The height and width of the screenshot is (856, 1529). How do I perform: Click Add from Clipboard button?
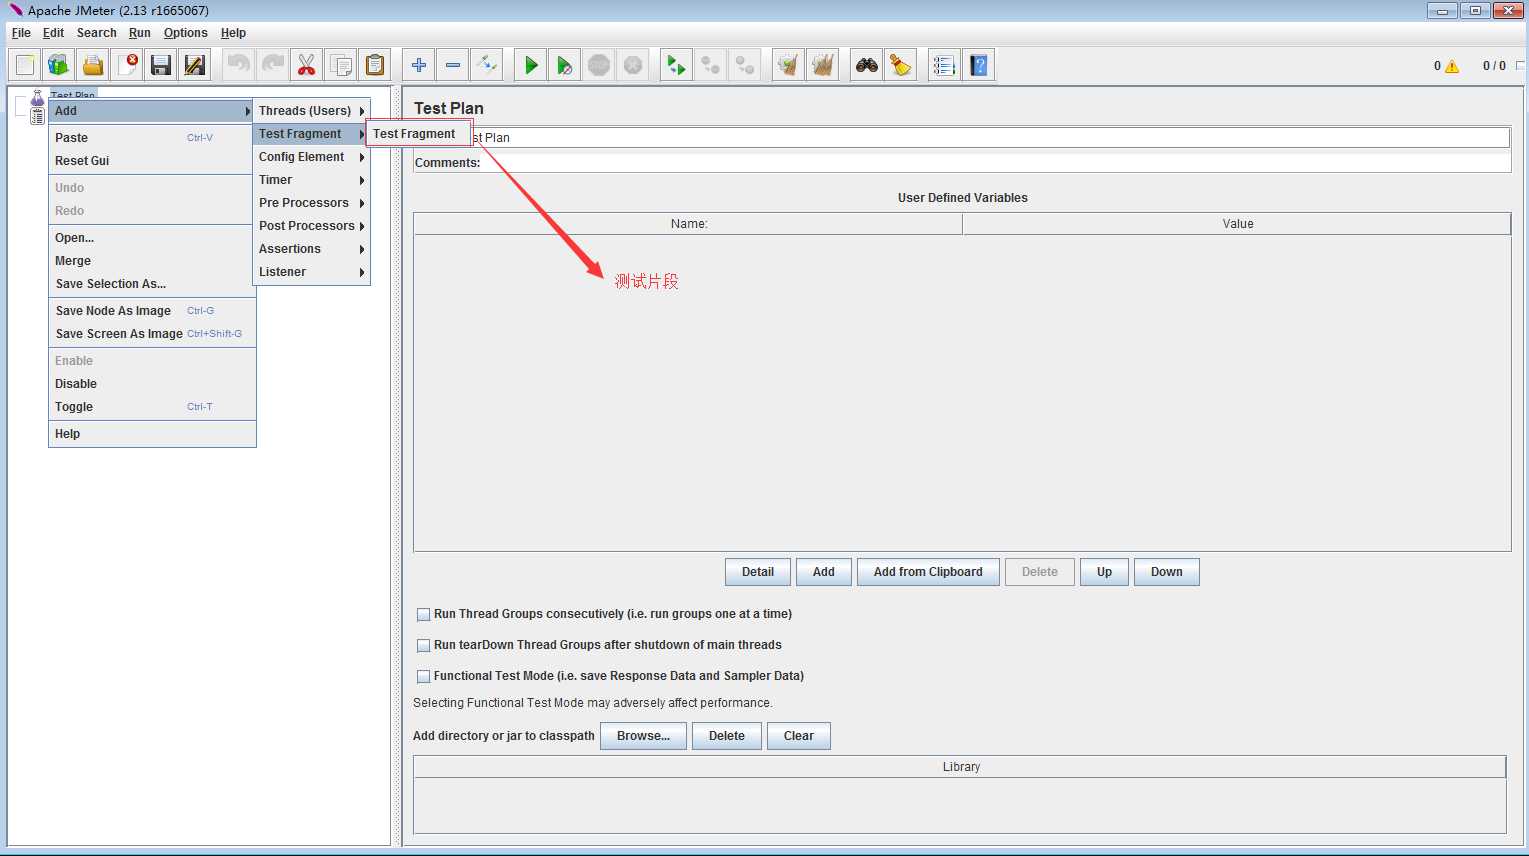click(x=928, y=572)
